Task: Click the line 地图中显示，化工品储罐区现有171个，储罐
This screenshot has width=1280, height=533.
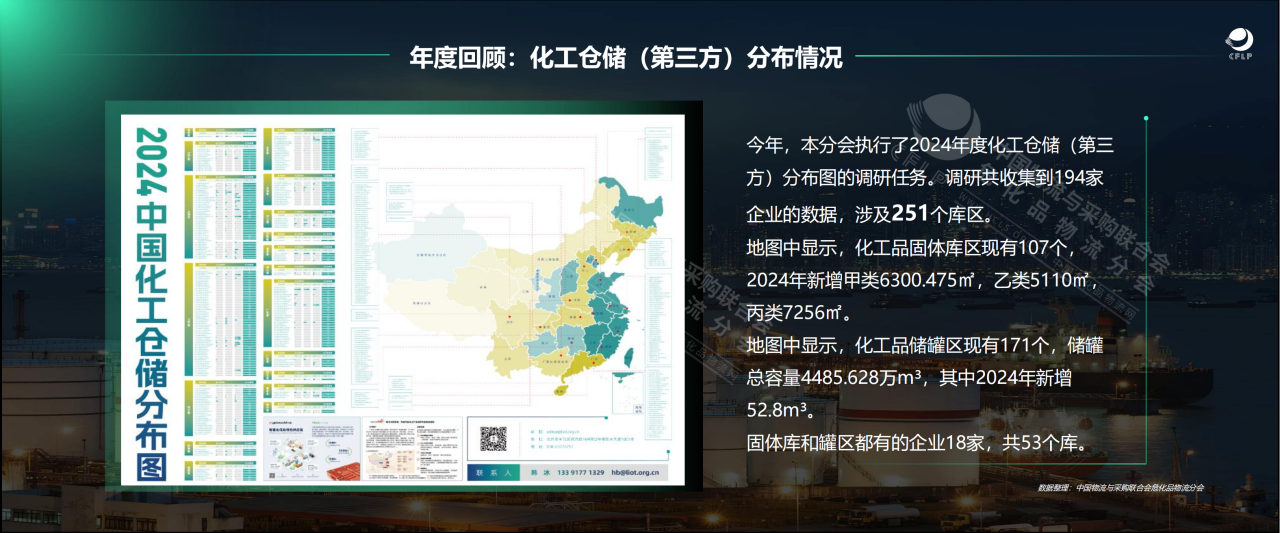Action: point(924,346)
